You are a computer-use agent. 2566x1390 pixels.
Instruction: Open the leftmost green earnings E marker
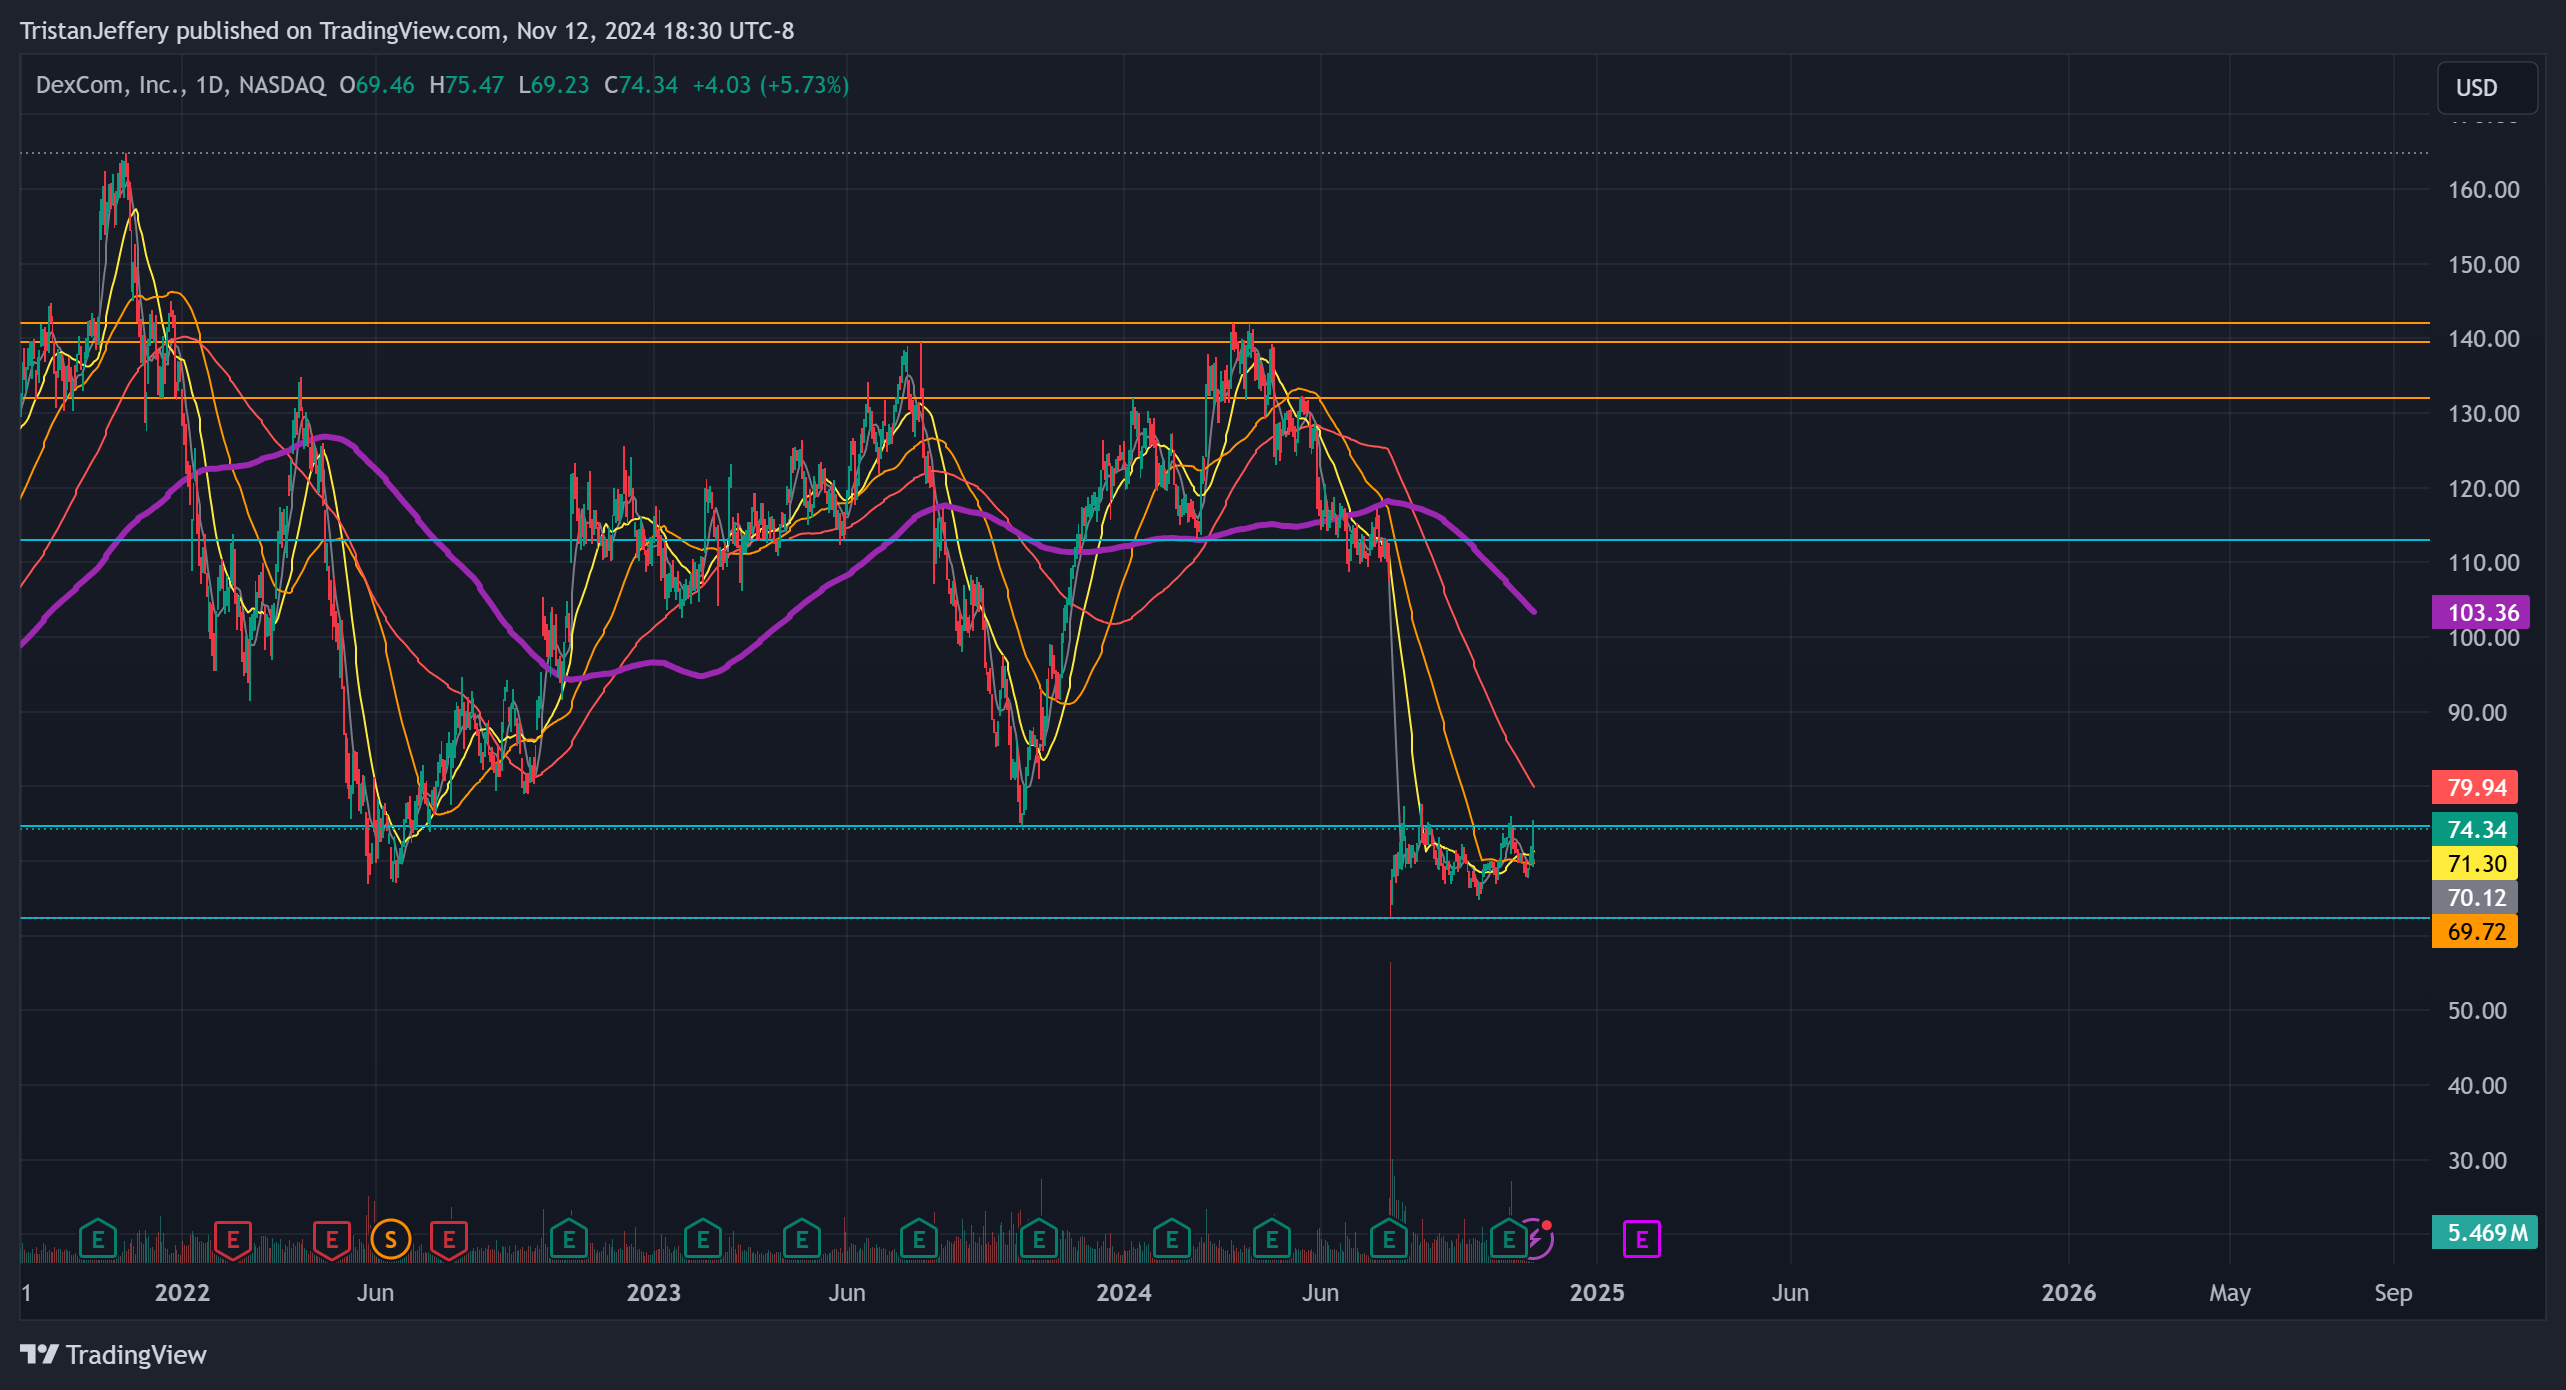point(98,1240)
